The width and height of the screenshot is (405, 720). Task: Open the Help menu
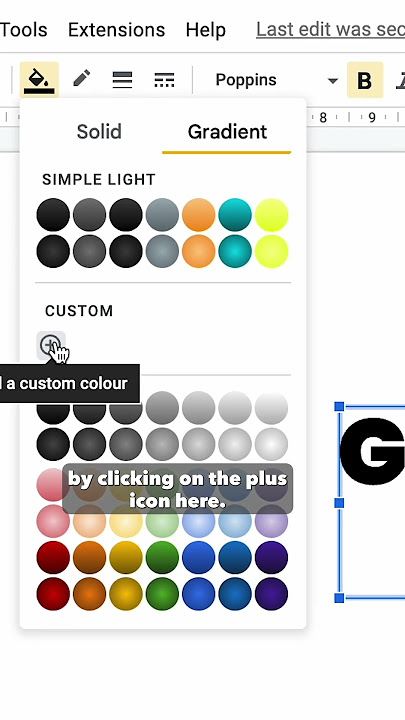(206, 30)
